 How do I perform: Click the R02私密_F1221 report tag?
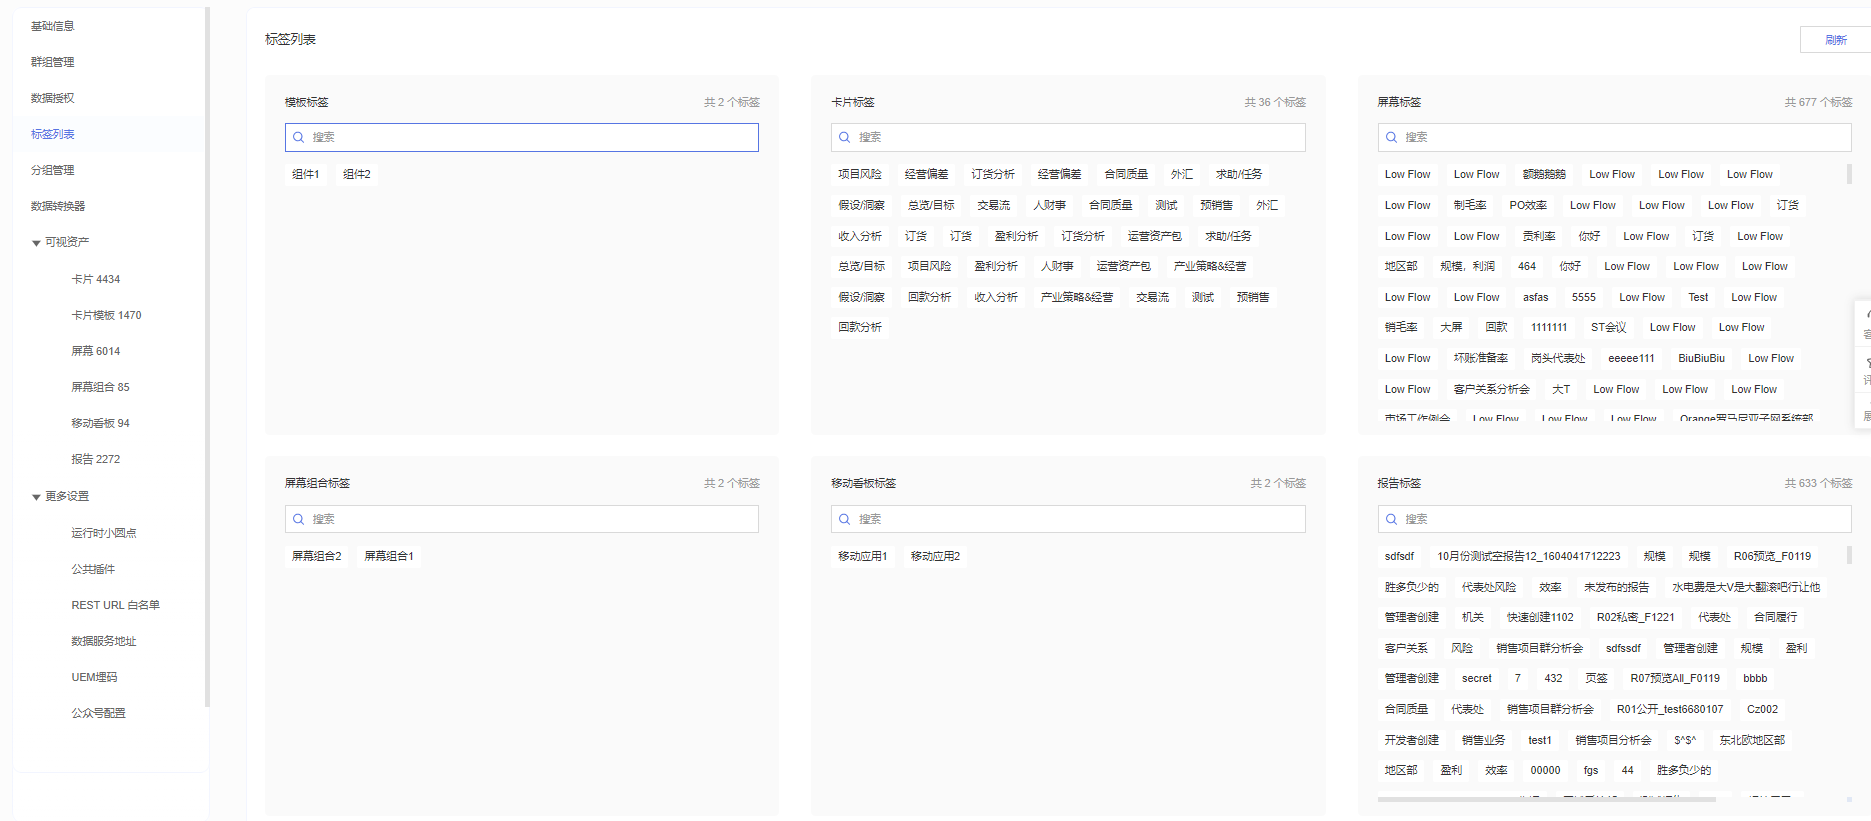click(x=1635, y=617)
